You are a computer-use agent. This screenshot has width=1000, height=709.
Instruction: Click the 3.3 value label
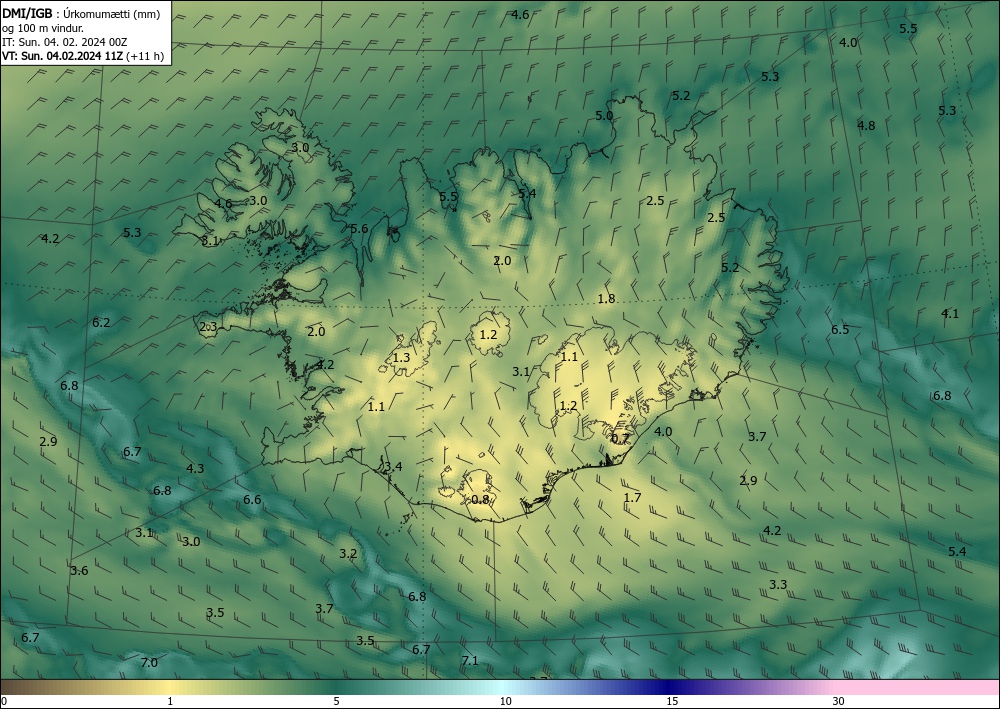[x=777, y=584]
